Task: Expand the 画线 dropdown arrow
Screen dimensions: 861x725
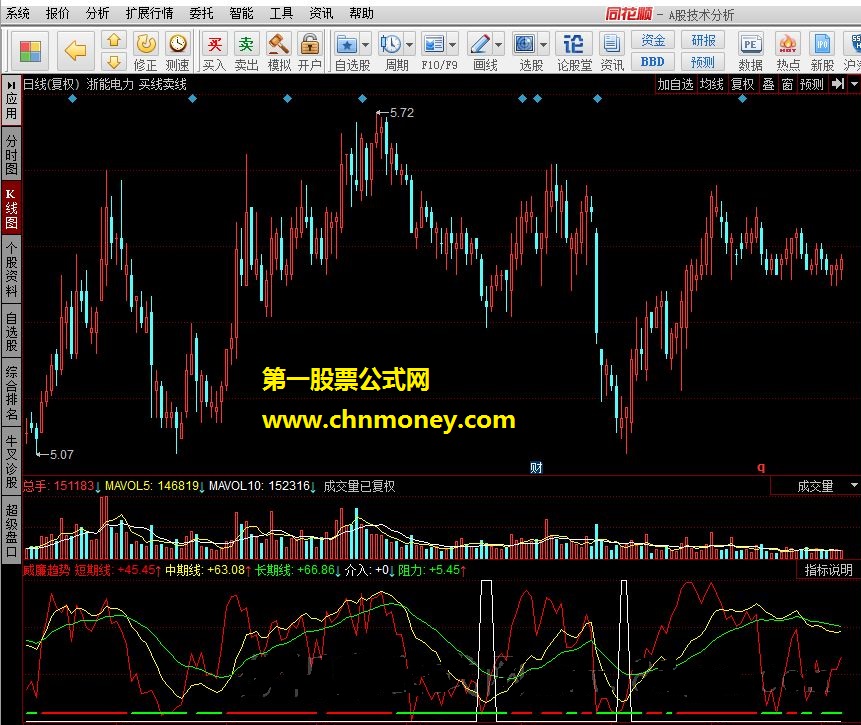Action: point(499,45)
